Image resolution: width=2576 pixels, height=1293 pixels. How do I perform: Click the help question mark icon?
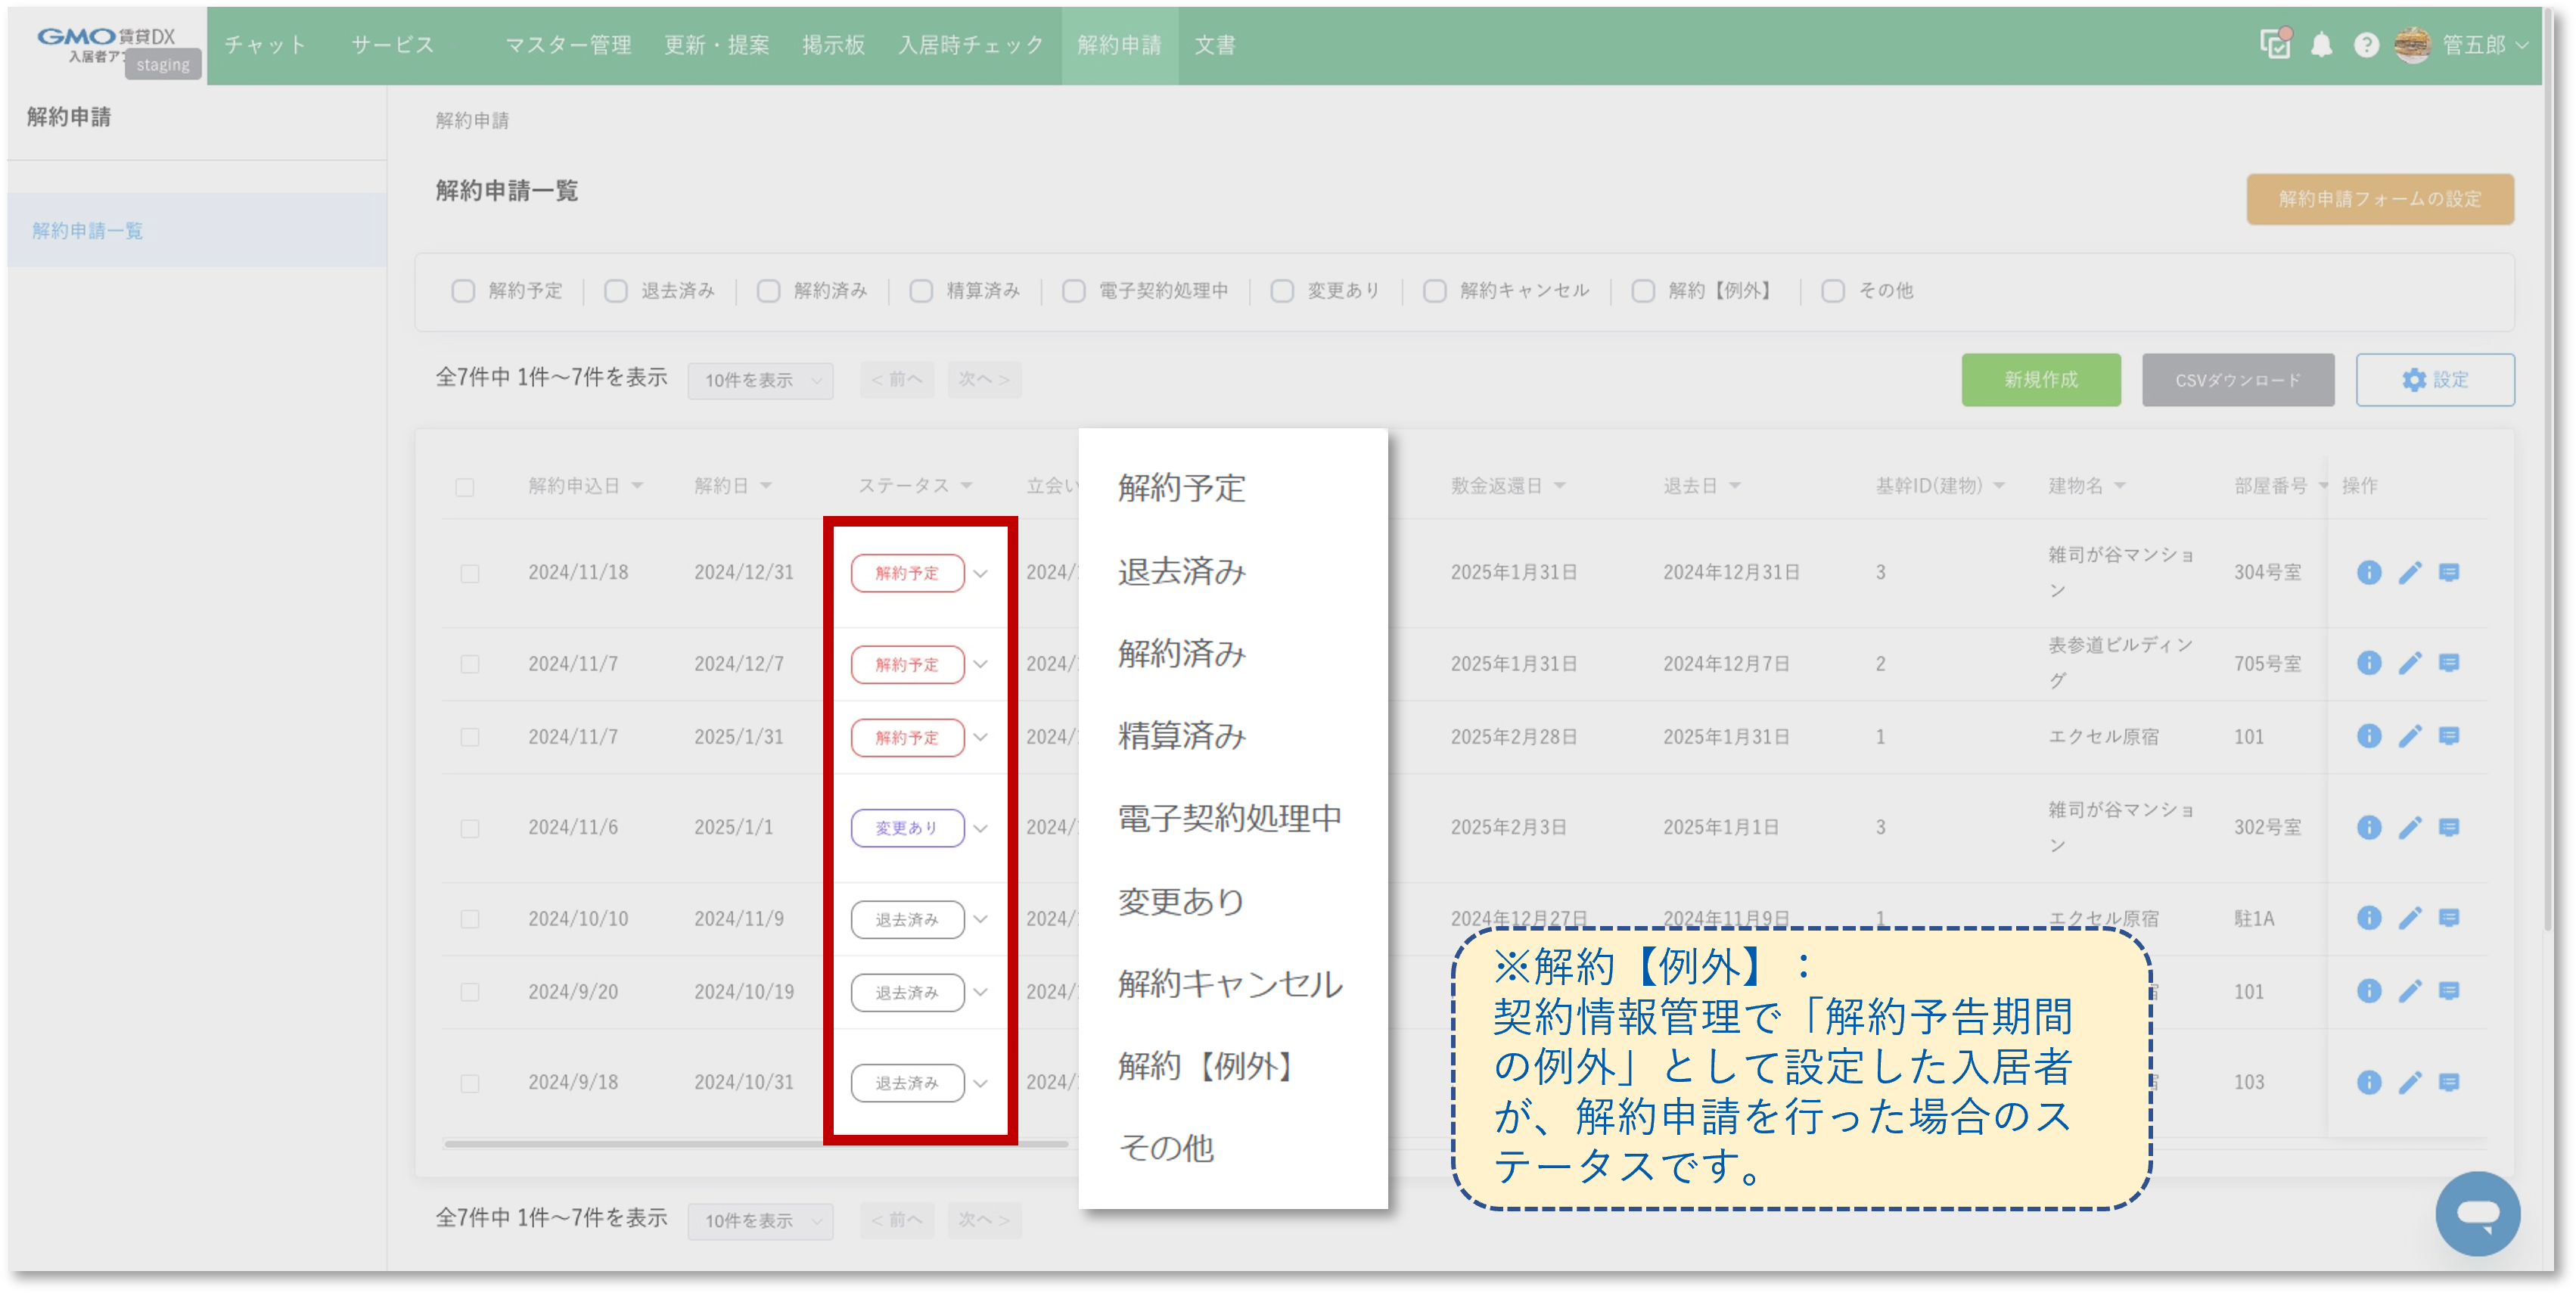pyautogui.click(x=2366, y=44)
